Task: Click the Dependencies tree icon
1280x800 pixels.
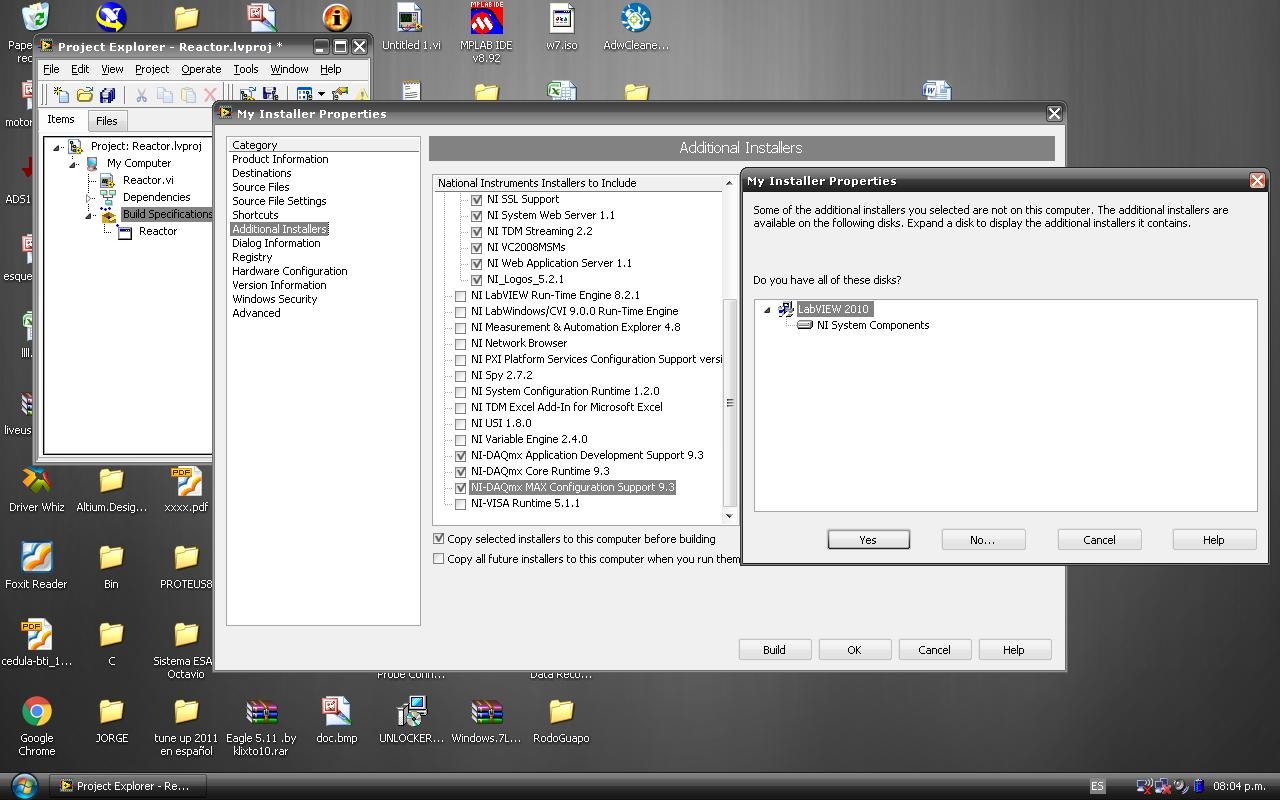Action: [x=108, y=197]
